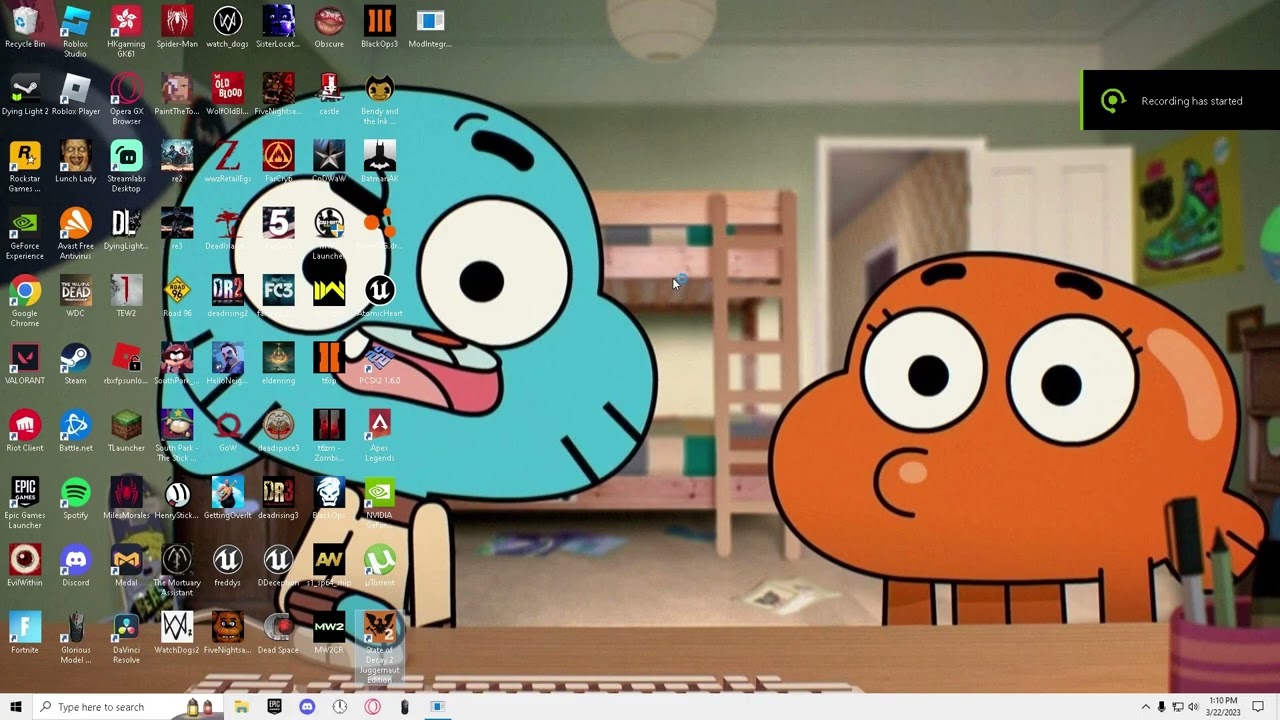Select the Glorious Model mouse software icon
The image size is (1280, 720).
coord(75,637)
